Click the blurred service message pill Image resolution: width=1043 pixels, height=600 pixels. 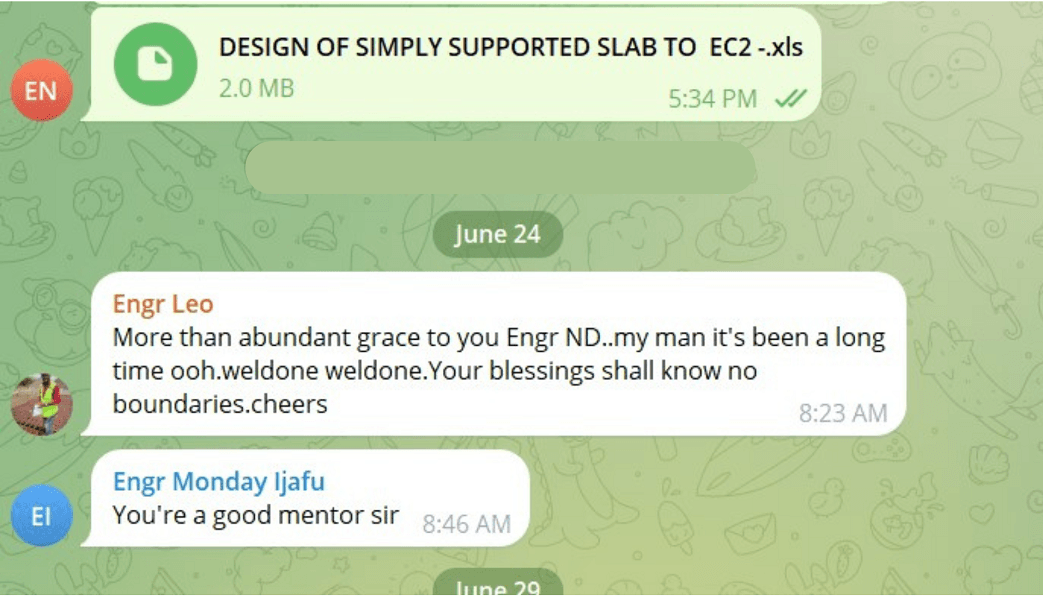[x=500, y=168]
